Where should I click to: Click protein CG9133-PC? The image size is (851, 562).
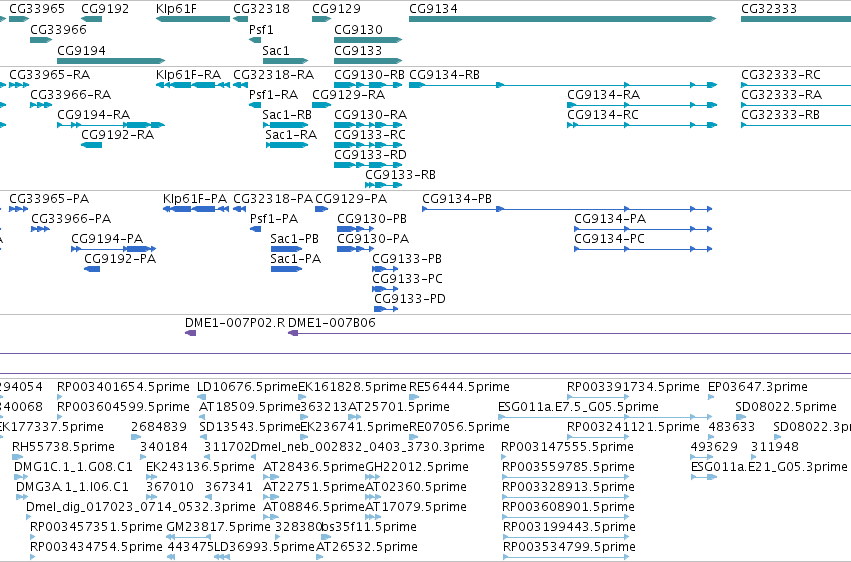385,289
